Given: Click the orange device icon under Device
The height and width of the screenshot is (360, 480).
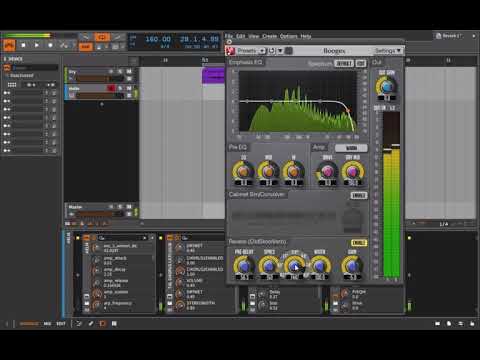Looking at the screenshot, I should pyautogui.click(x=7, y=68).
